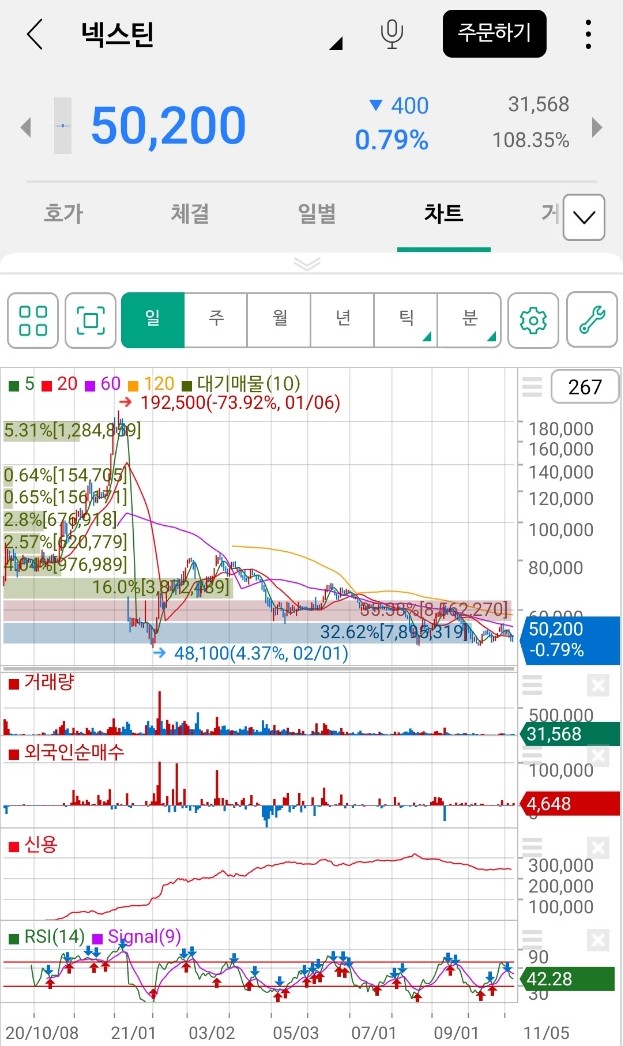Open chart settings gear icon
Viewport: 623px width, 1046px height.
pyautogui.click(x=533, y=320)
